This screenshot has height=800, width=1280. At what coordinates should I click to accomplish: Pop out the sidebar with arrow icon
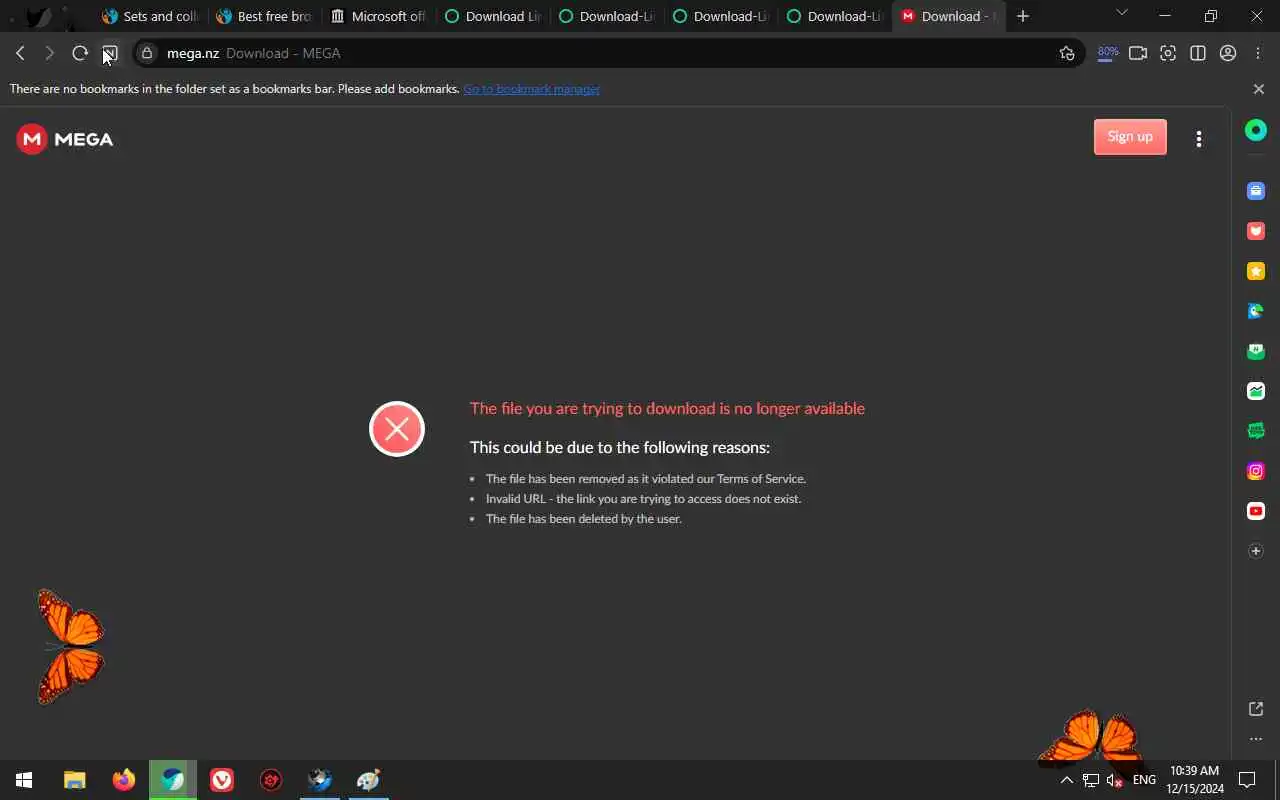(1256, 709)
